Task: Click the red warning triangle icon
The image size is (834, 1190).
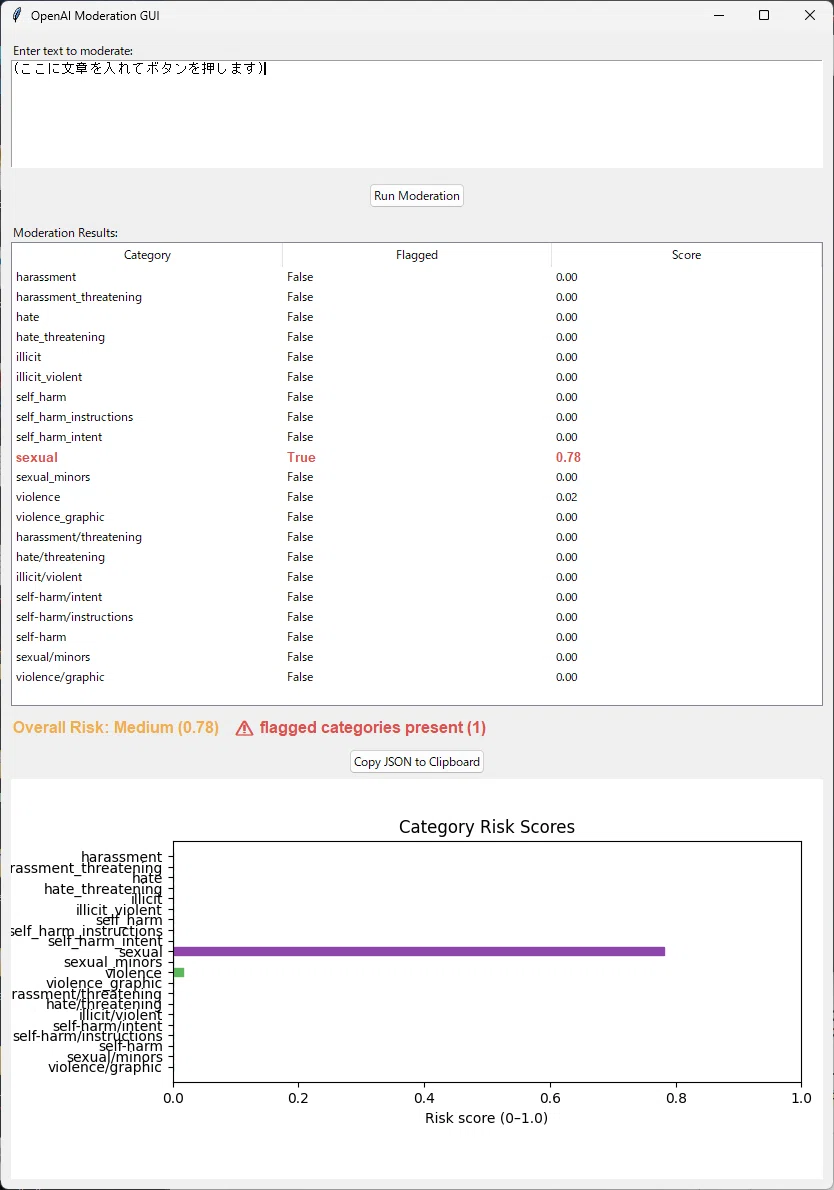Action: [244, 729]
